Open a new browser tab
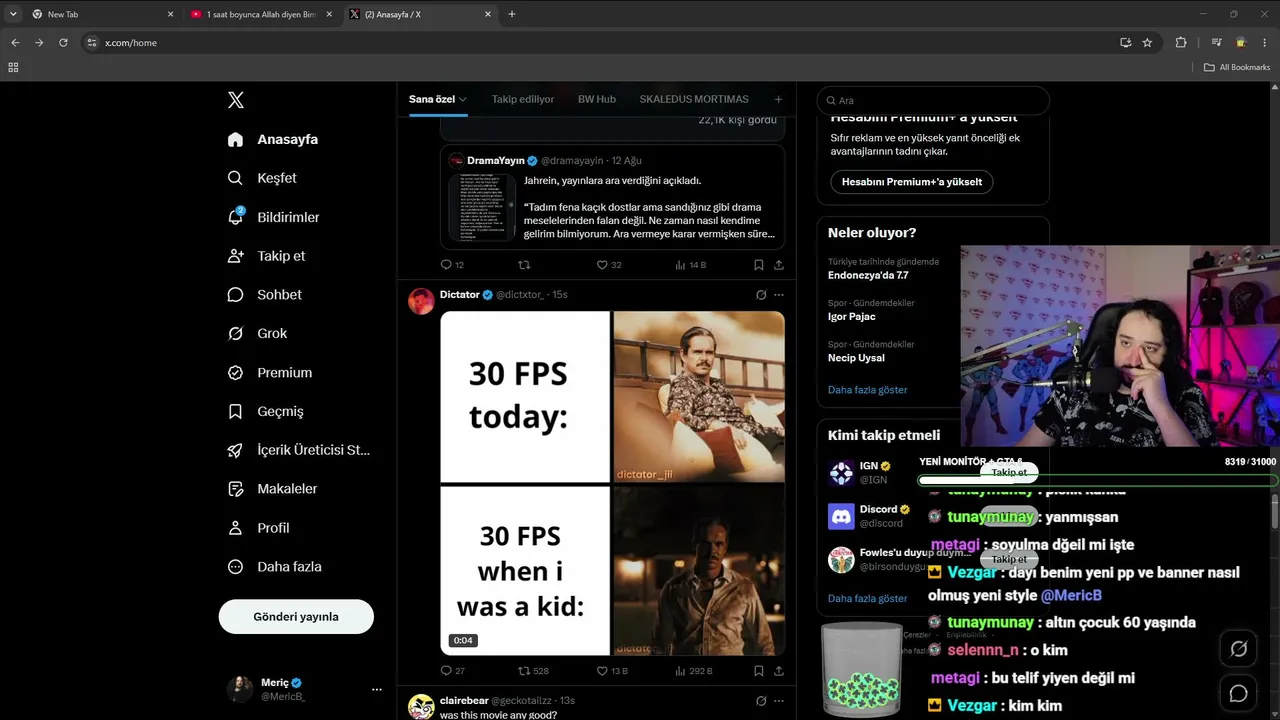The height and width of the screenshot is (720, 1280). tap(512, 14)
